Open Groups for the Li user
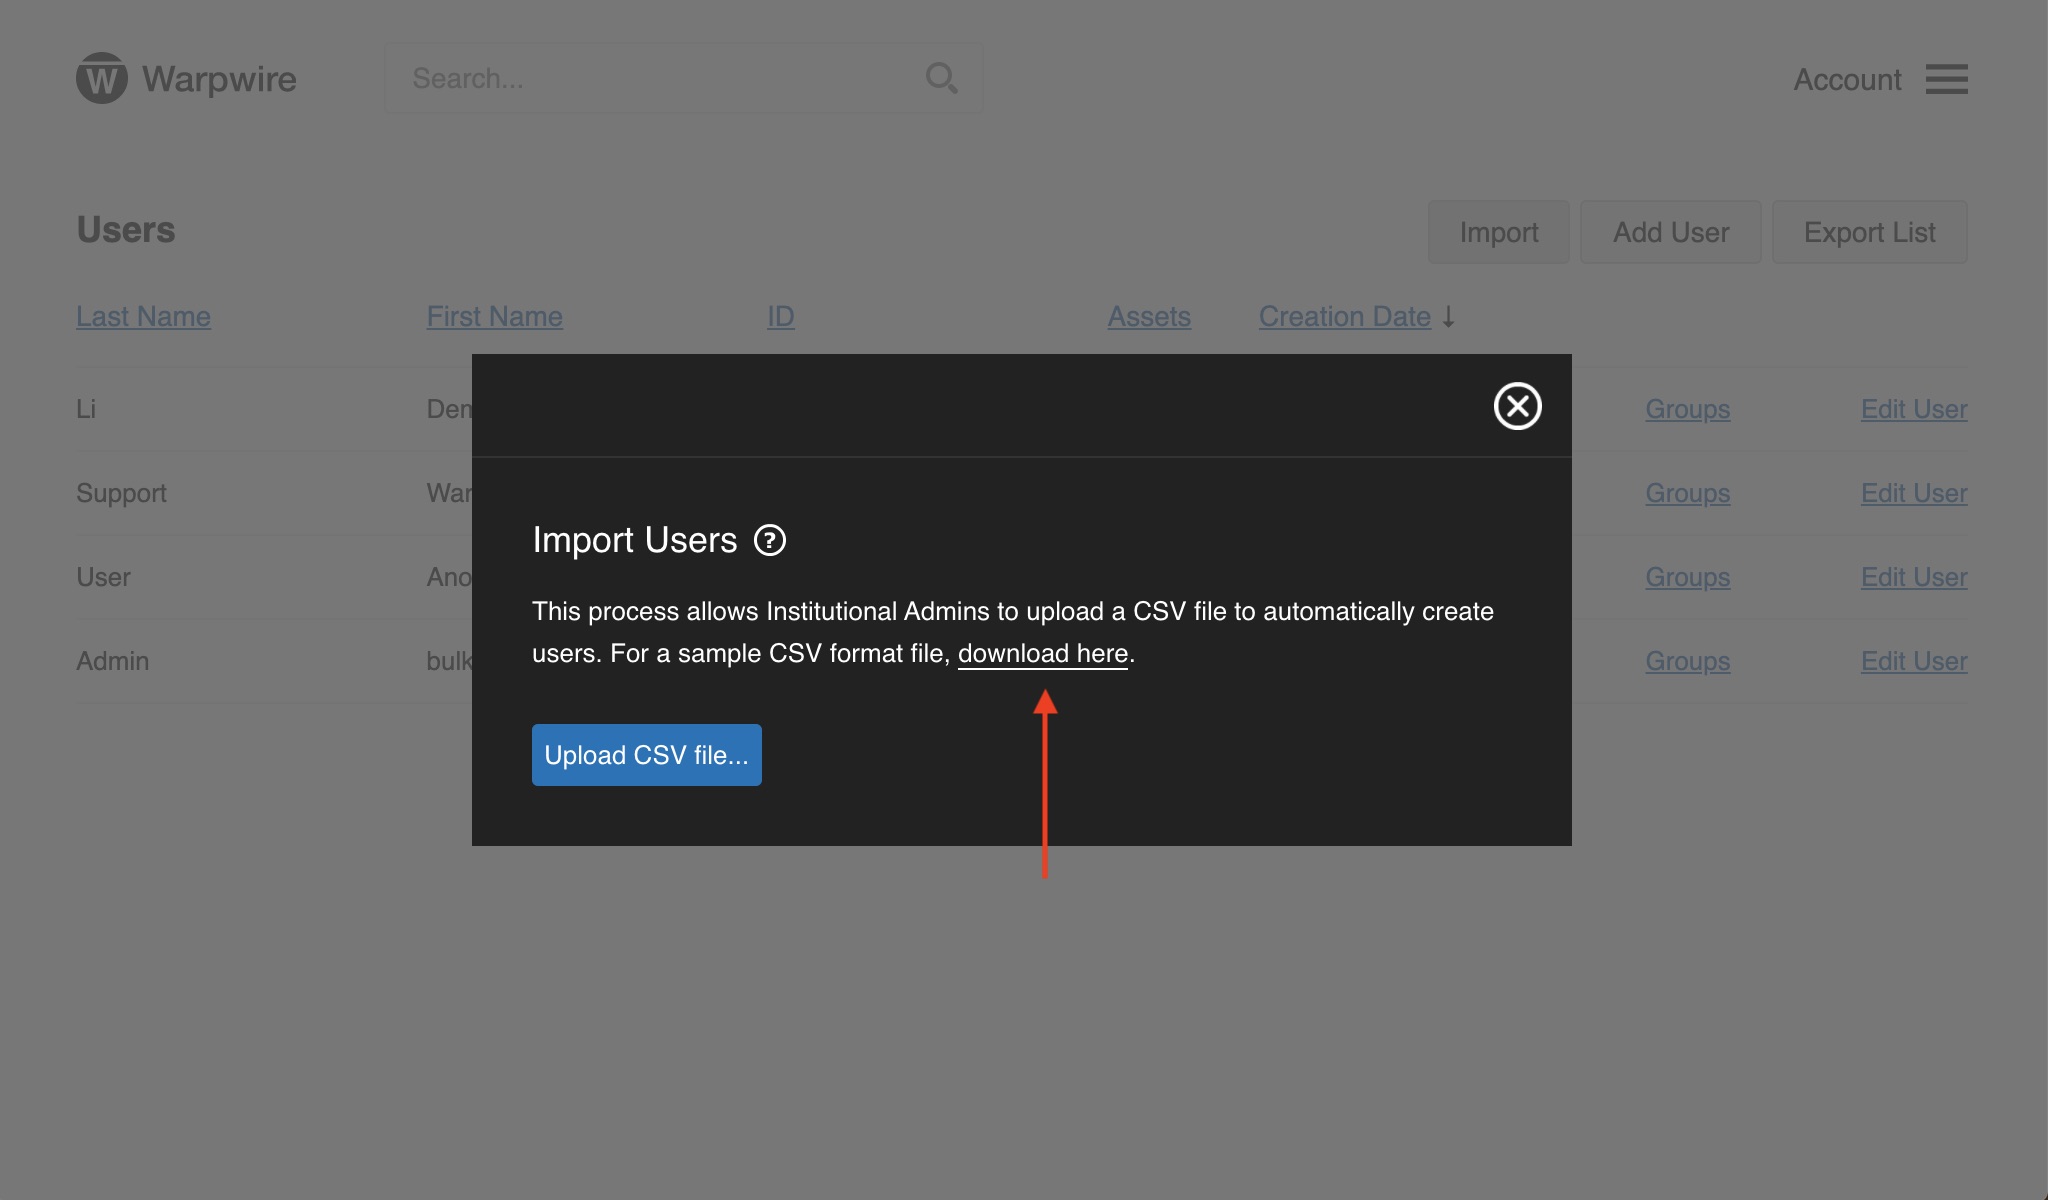Viewport: 2048px width, 1200px height. [1687, 409]
